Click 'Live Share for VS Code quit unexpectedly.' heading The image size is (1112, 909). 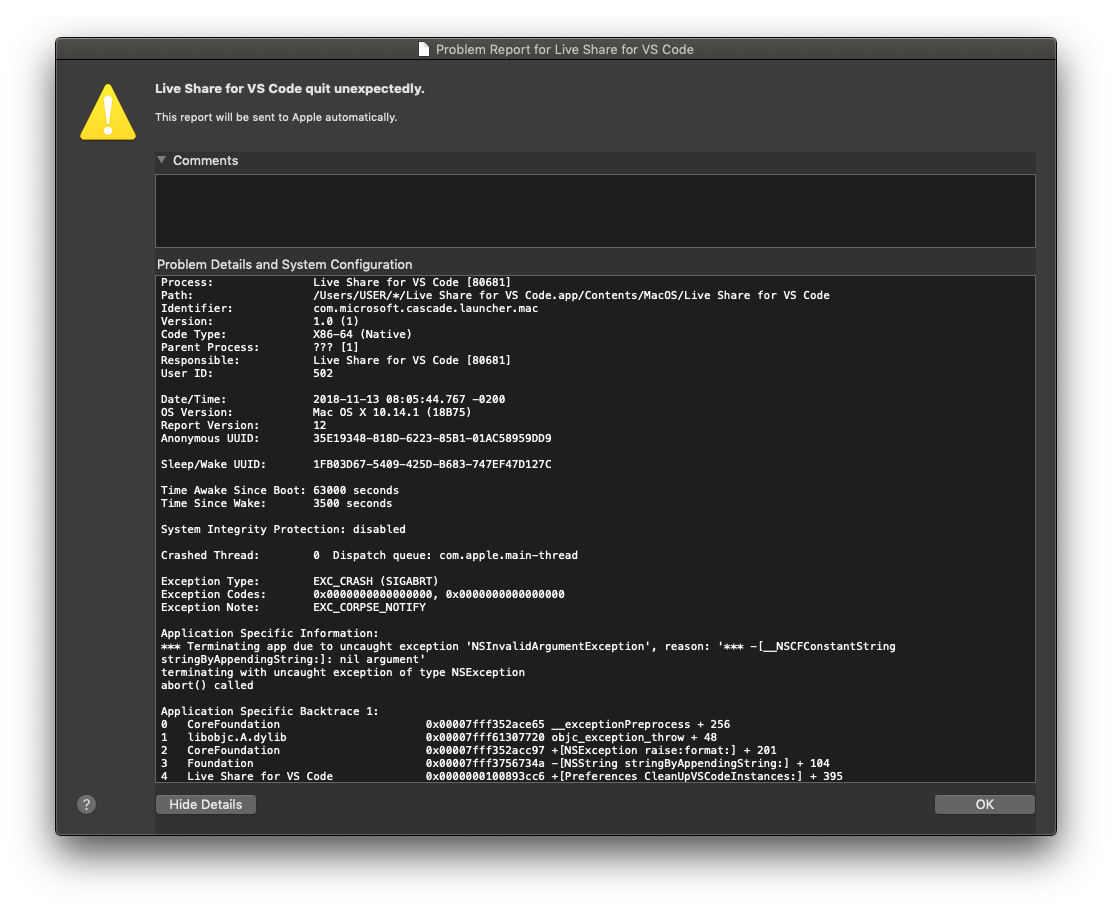290,89
